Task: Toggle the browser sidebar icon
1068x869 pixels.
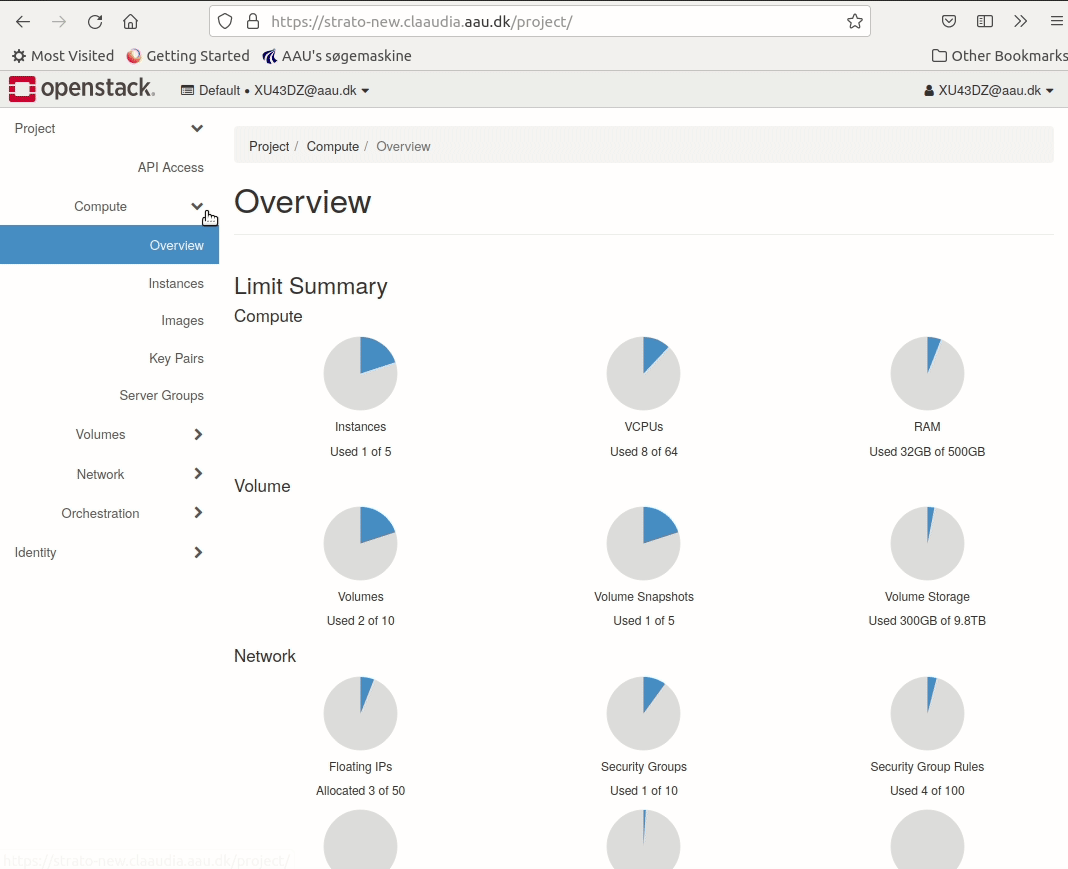Action: click(985, 21)
